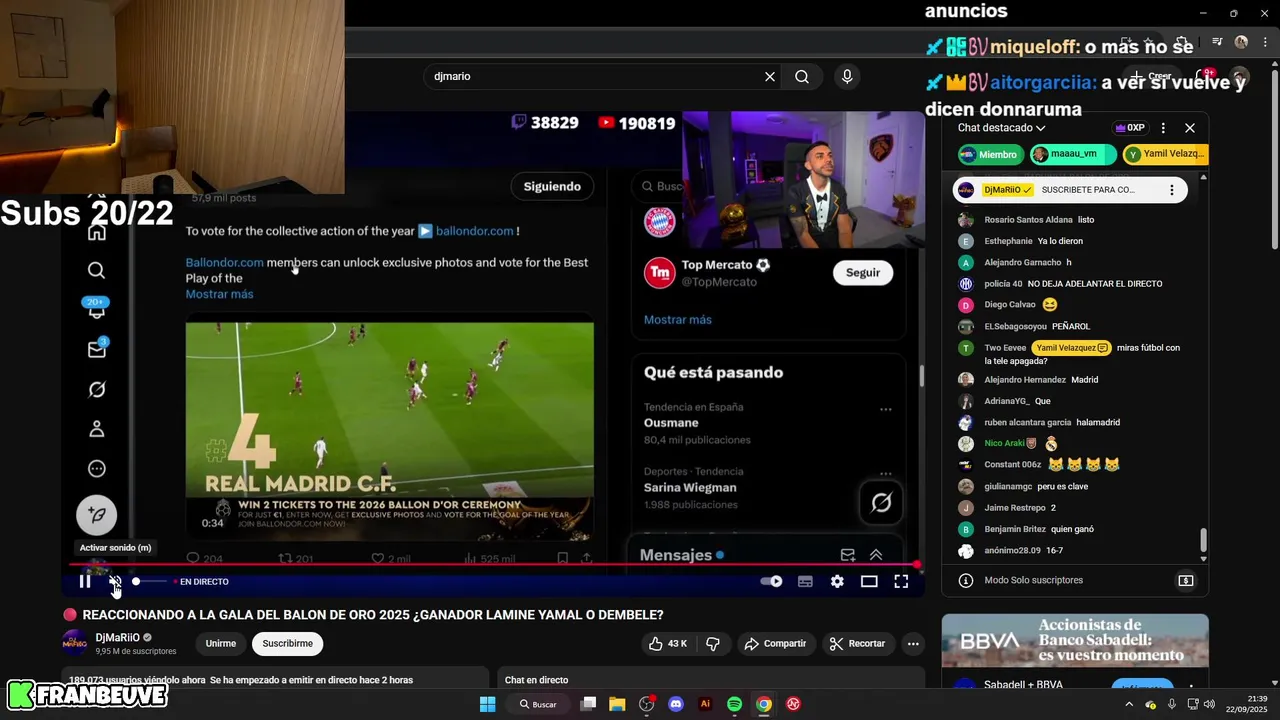The width and height of the screenshot is (1280, 720).
Task: Open the Chat destacado dropdown
Action: [x=1001, y=128]
